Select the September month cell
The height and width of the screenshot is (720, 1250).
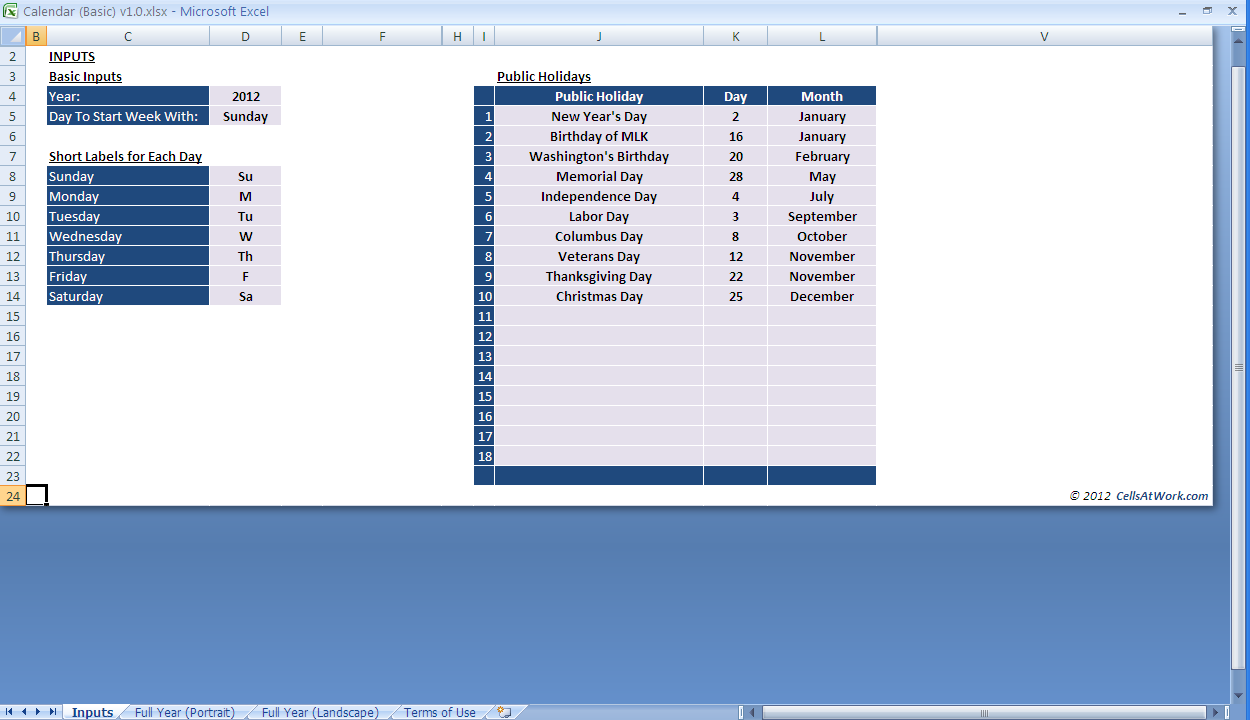(822, 216)
